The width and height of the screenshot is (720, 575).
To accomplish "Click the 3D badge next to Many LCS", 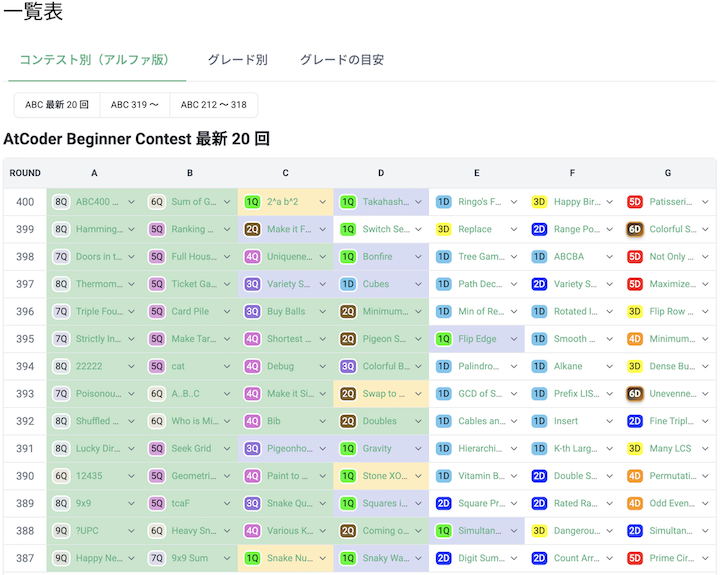I will (635, 449).
